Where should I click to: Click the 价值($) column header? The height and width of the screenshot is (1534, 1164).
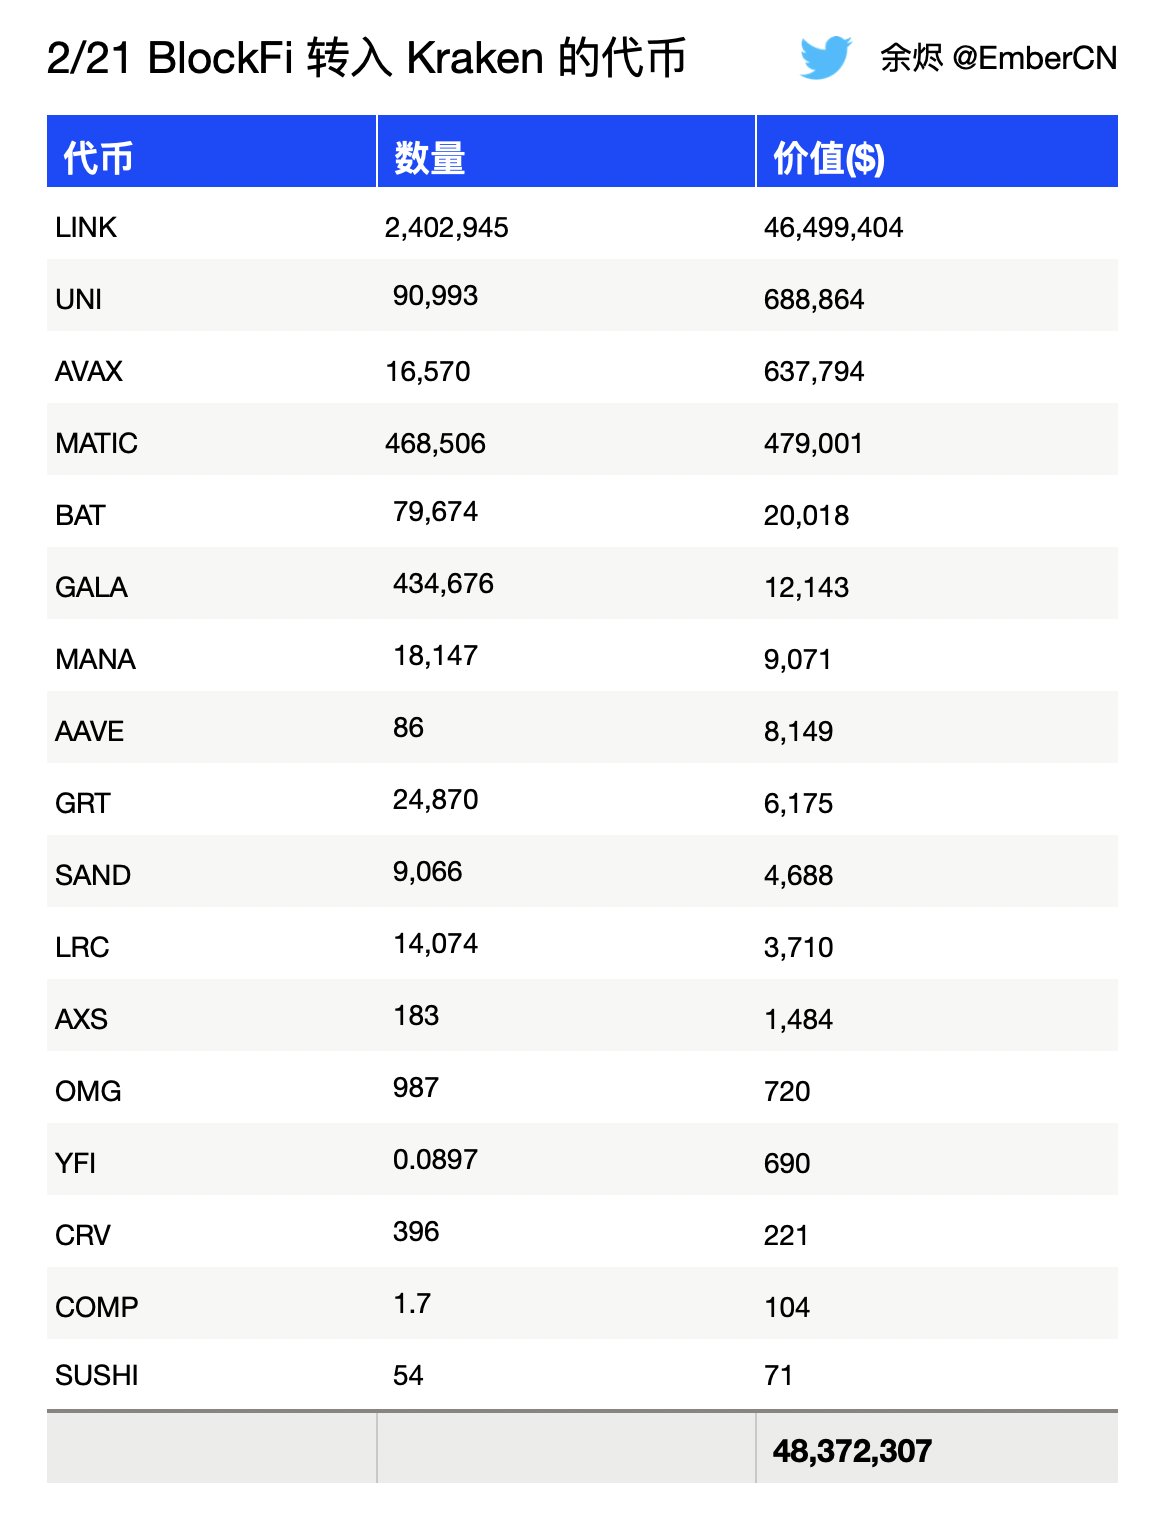point(829,158)
